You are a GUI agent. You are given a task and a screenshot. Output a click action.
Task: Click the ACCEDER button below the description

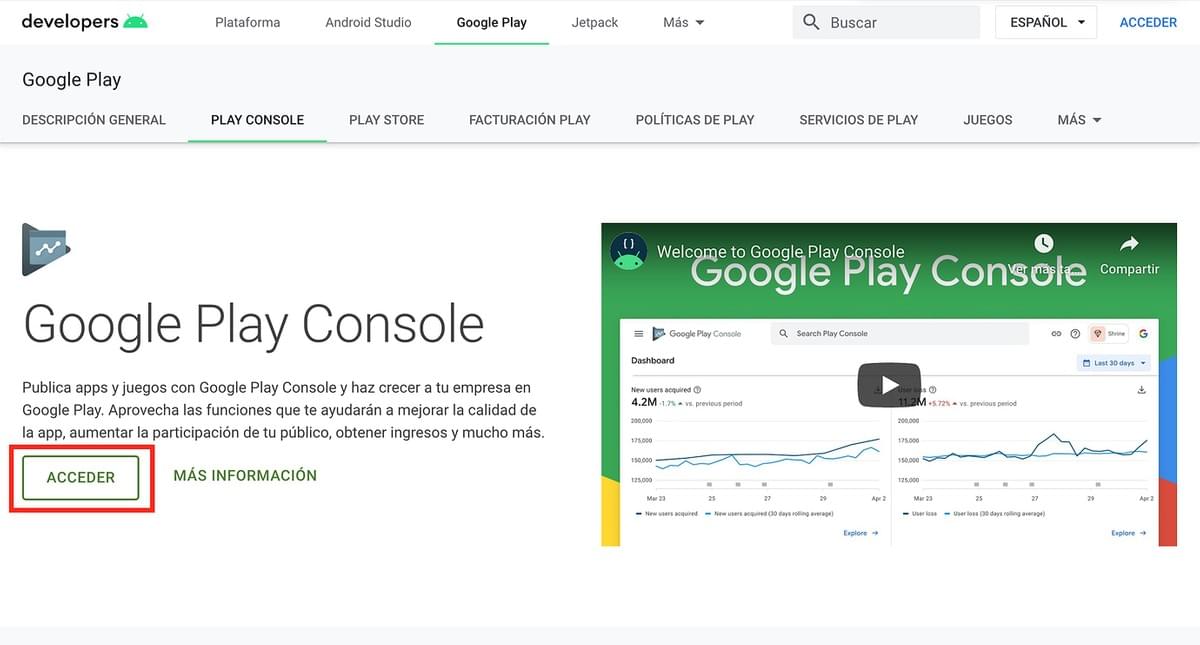click(x=81, y=478)
